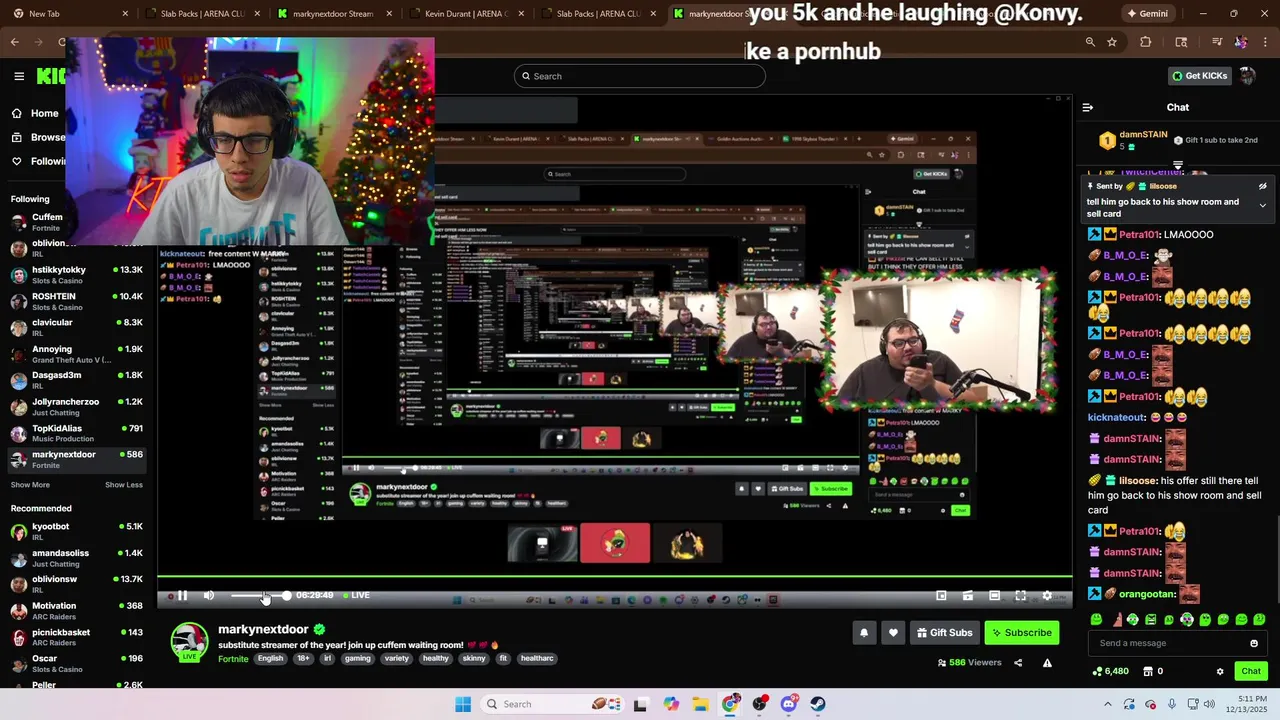The image size is (1280, 720).
Task: Click the Kick search box
Action: pyautogui.click(x=640, y=76)
